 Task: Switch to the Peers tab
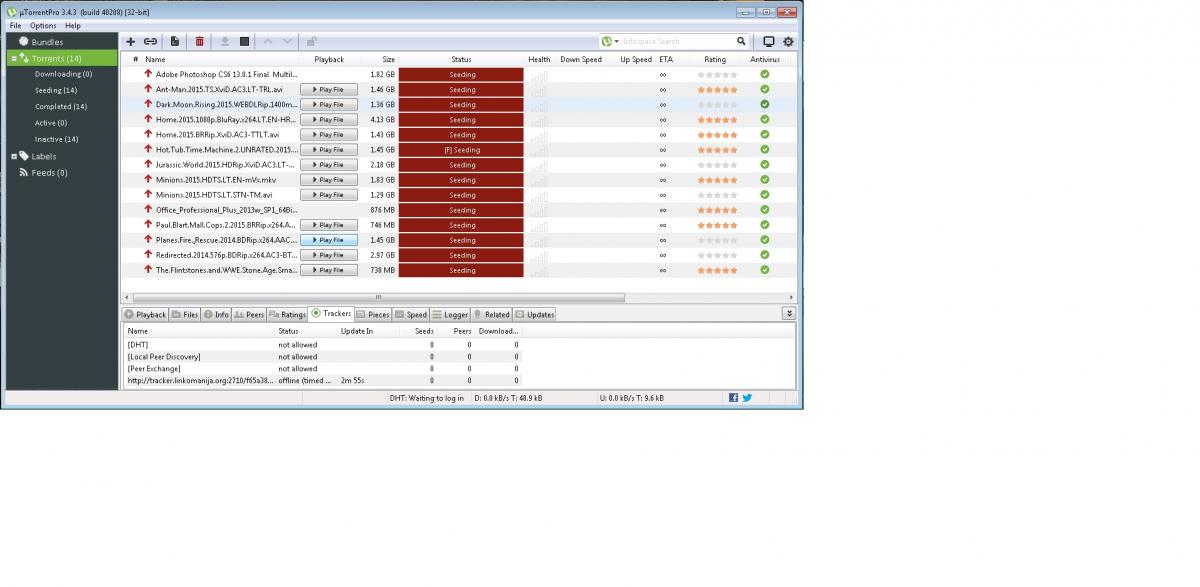point(249,314)
